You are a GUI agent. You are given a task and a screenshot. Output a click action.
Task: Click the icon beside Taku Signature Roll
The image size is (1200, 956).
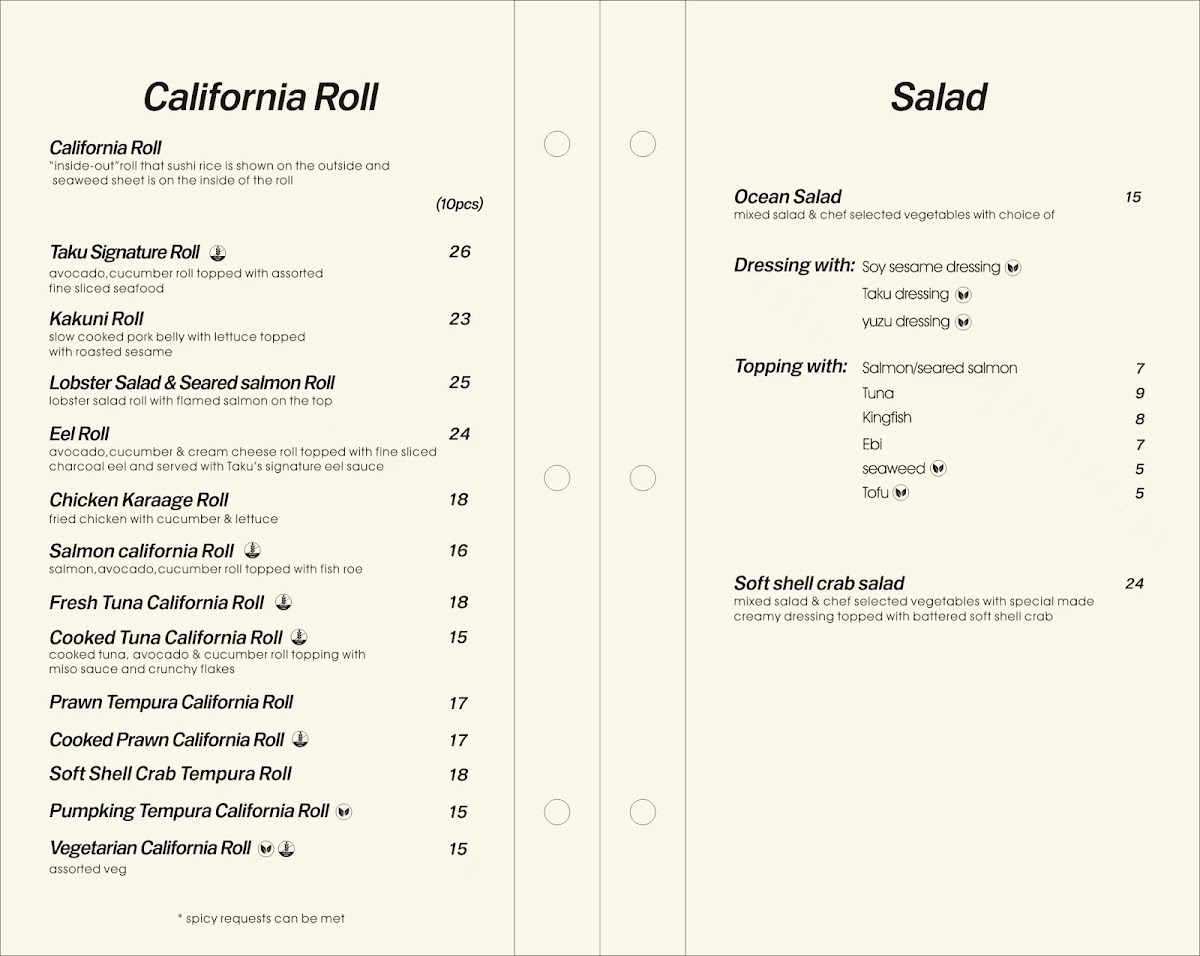tap(220, 252)
